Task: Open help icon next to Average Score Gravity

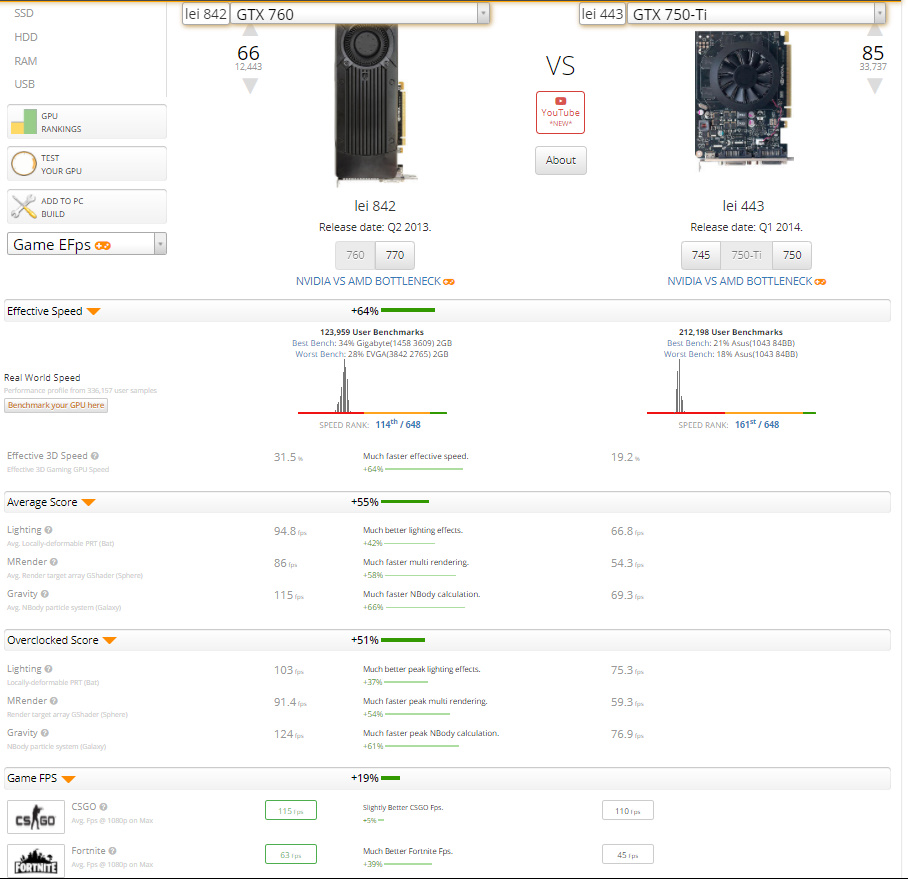Action: [x=45, y=594]
